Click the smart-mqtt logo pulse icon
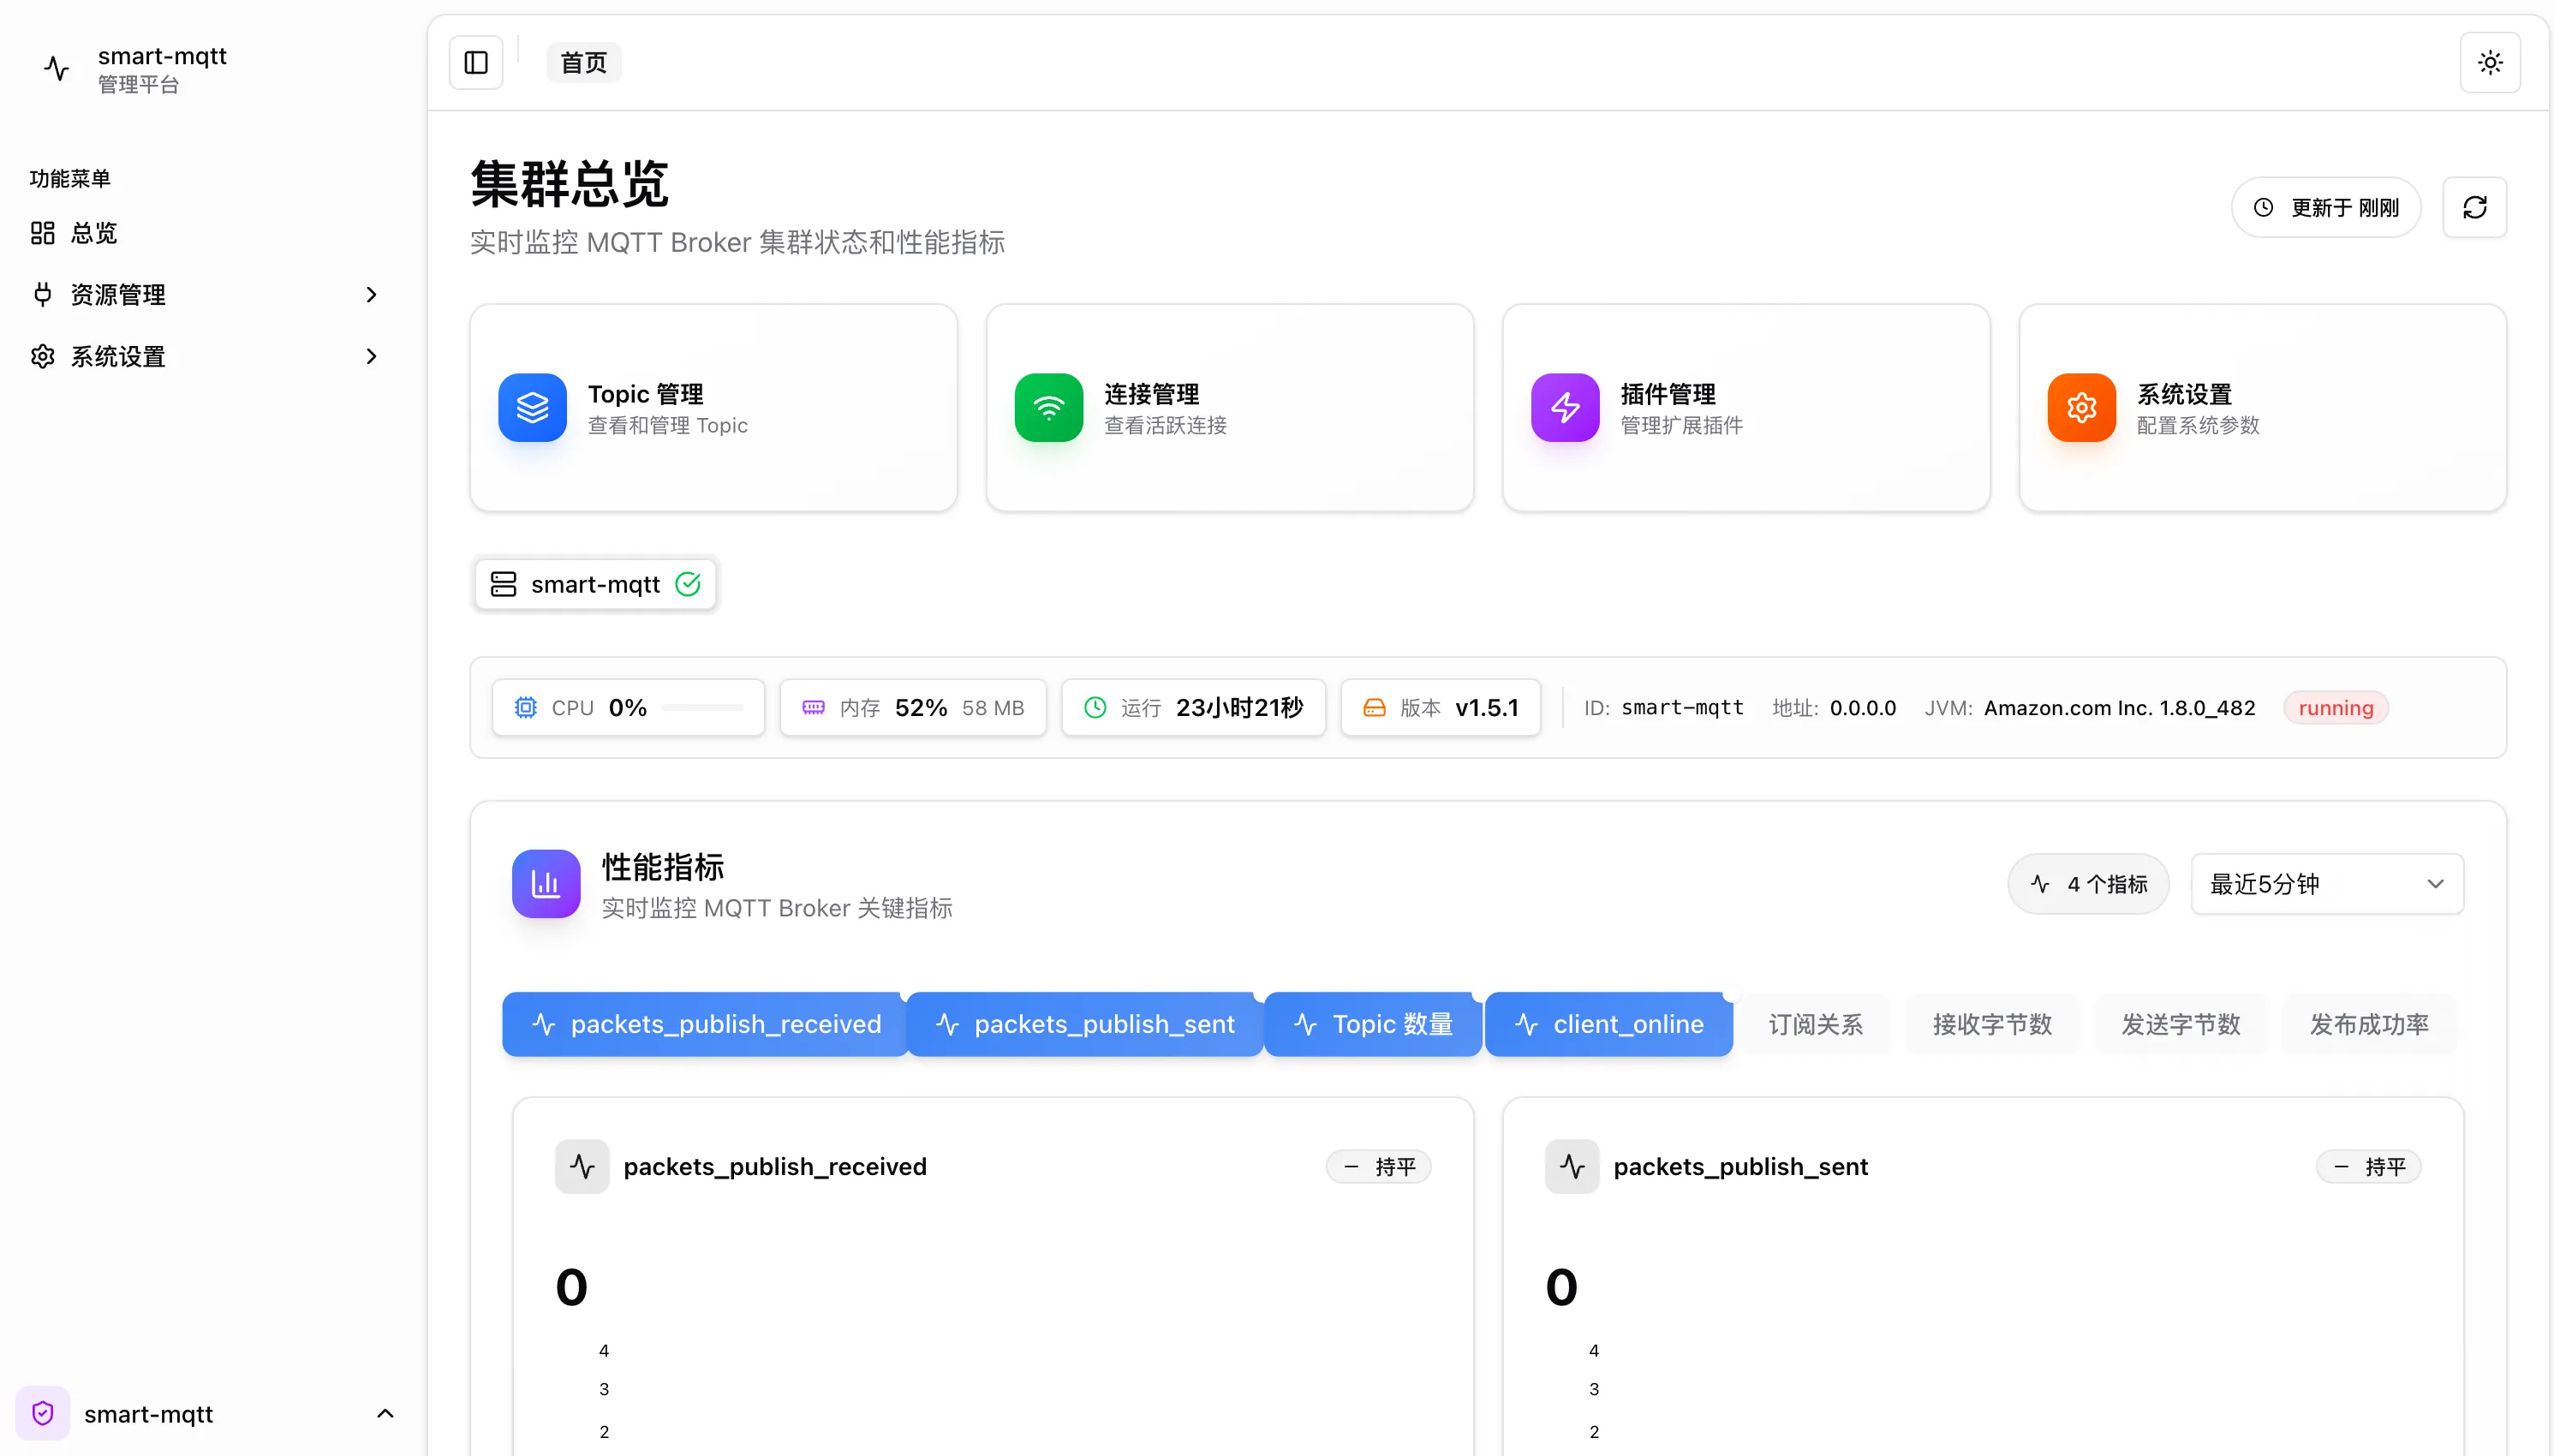 click(57, 69)
